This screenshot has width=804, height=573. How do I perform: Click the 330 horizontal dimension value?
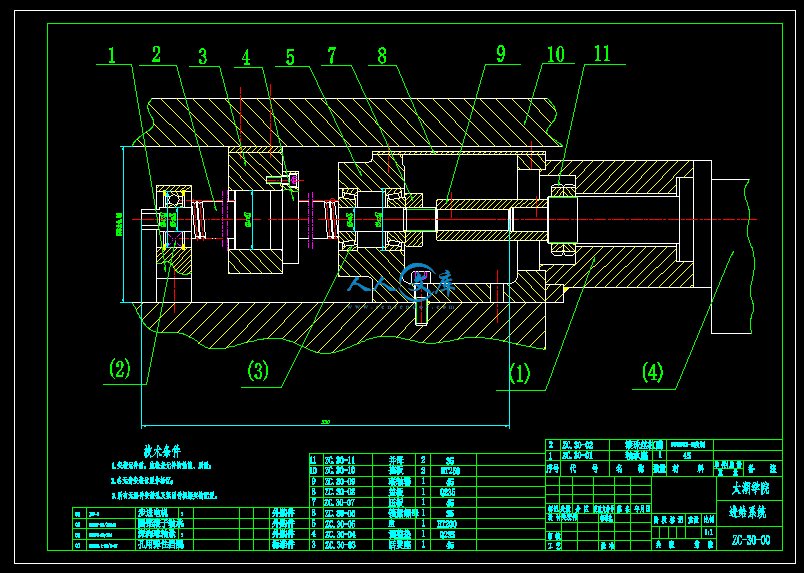(x=325, y=422)
